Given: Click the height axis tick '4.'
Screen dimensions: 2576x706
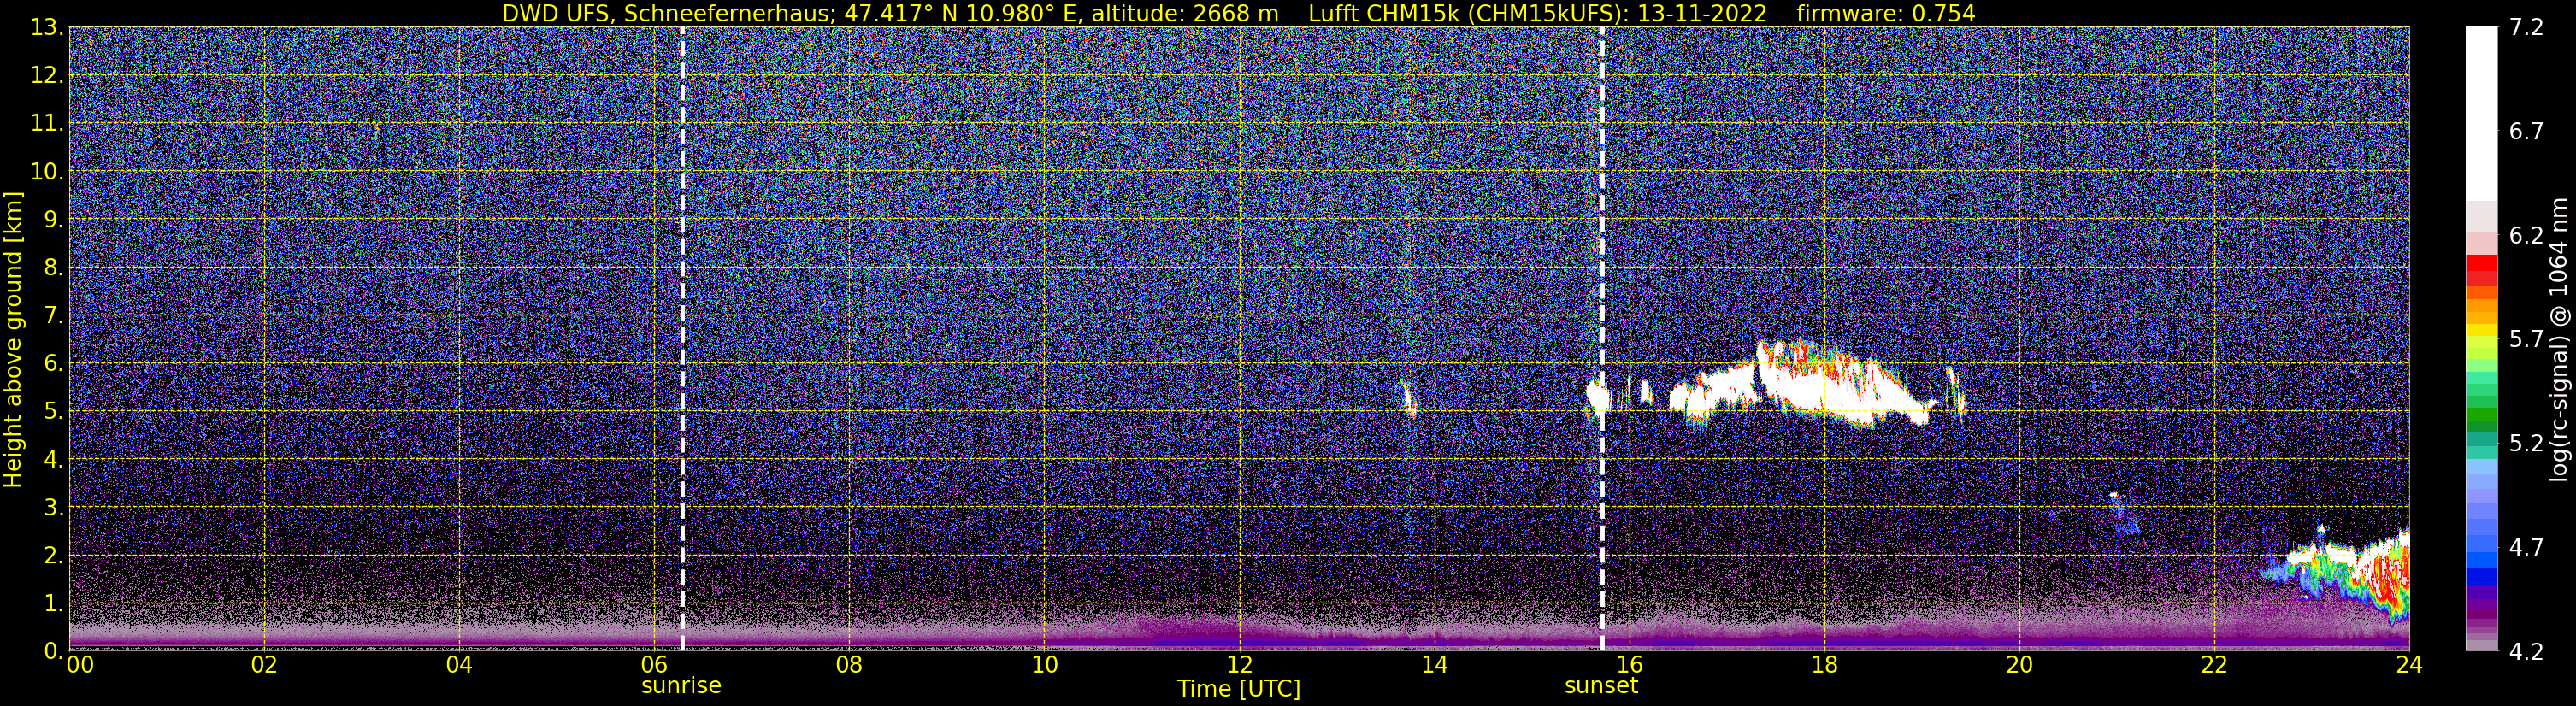Looking at the screenshot, I should [53, 460].
